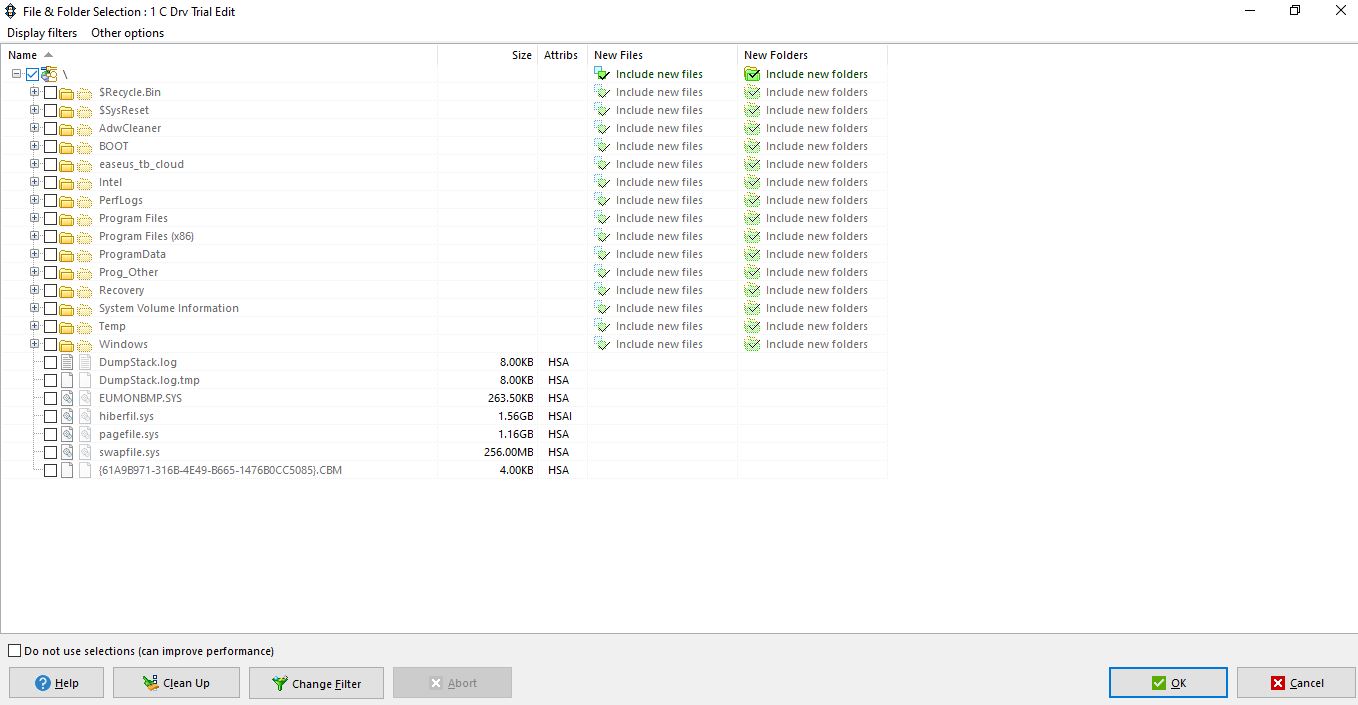1358x705 pixels.
Task: Check the Program Files folder checkbox
Action: [50, 219]
